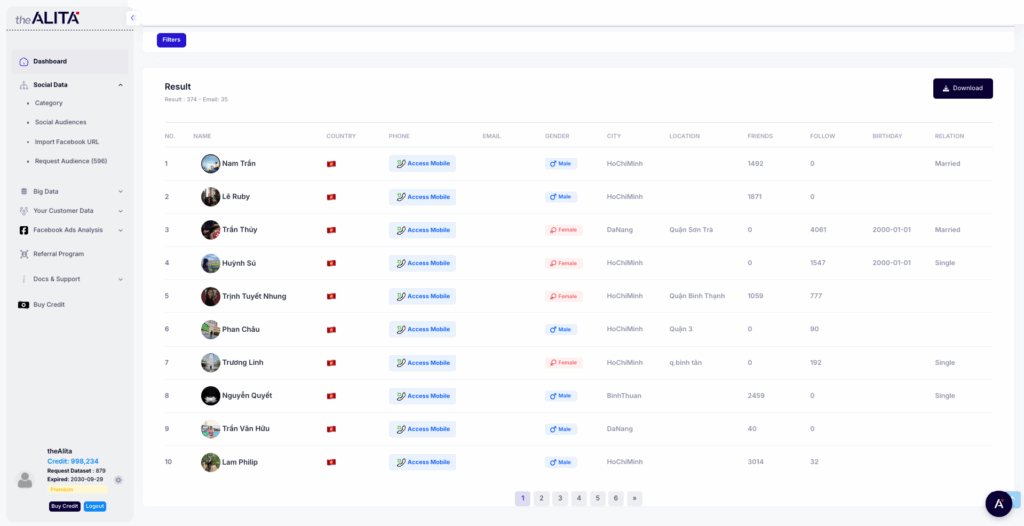Click the Buy Credit wallet icon in menu
Image resolution: width=1024 pixels, height=526 pixels.
click(24, 304)
